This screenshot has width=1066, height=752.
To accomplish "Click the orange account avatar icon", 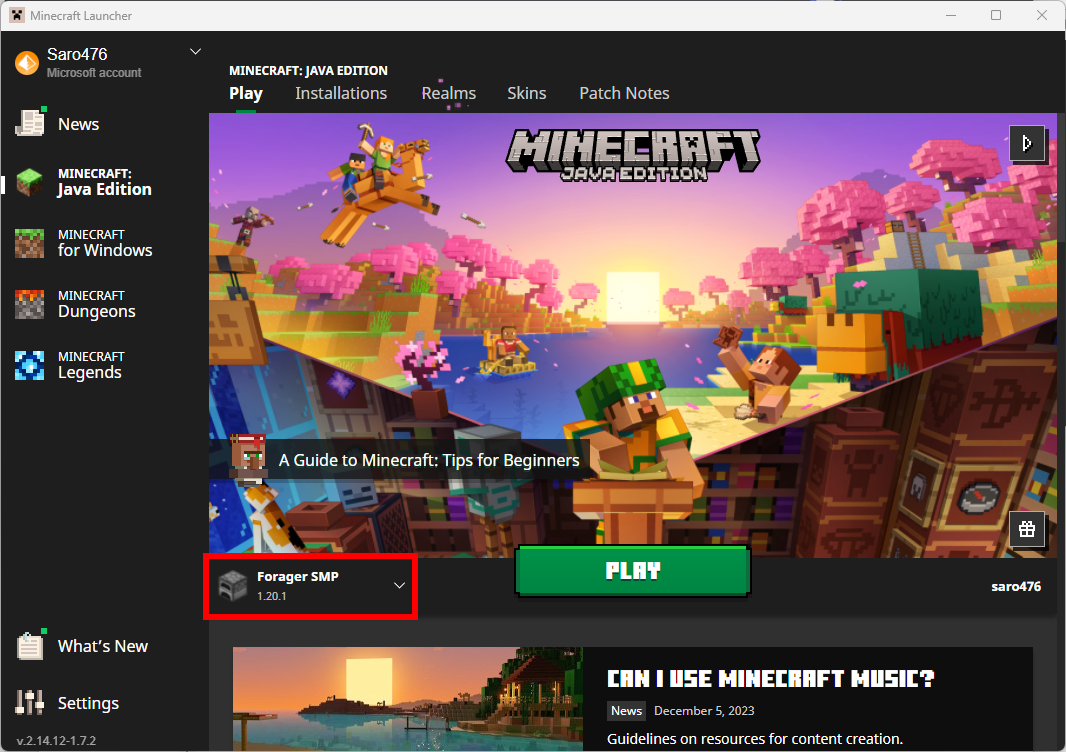I will pyautogui.click(x=27, y=63).
